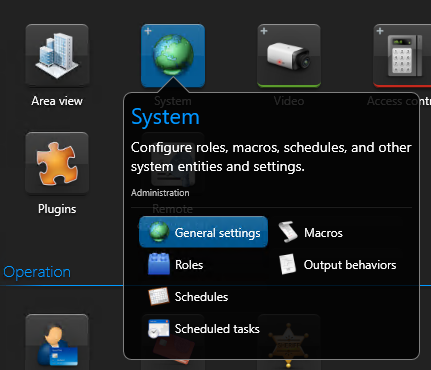This screenshot has height=370, width=431.
Task: Click the Output behaviors document icon
Action: pos(288,264)
